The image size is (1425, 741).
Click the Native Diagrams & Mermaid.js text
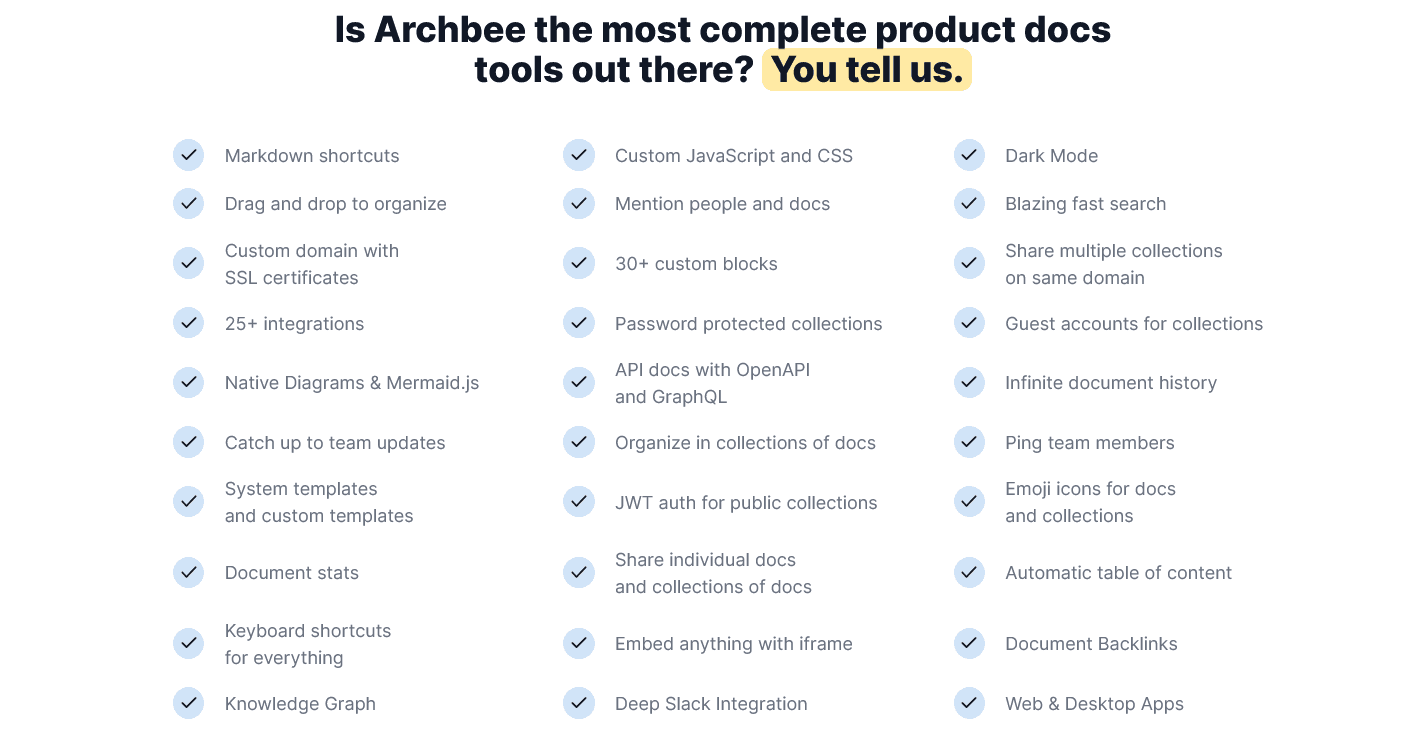(x=351, y=383)
